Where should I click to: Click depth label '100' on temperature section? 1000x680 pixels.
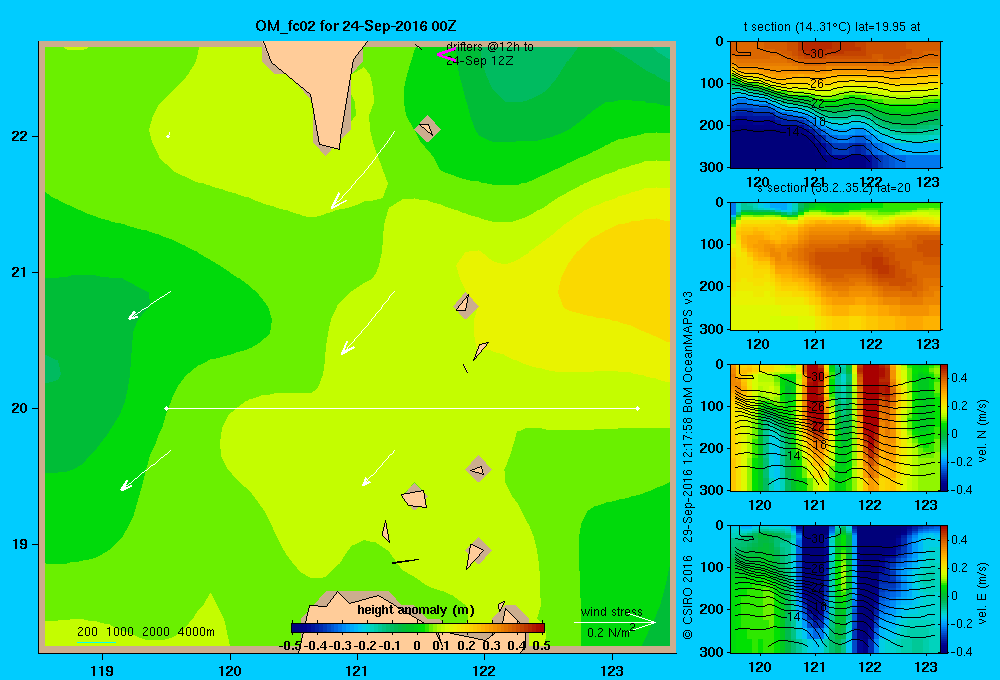point(714,83)
